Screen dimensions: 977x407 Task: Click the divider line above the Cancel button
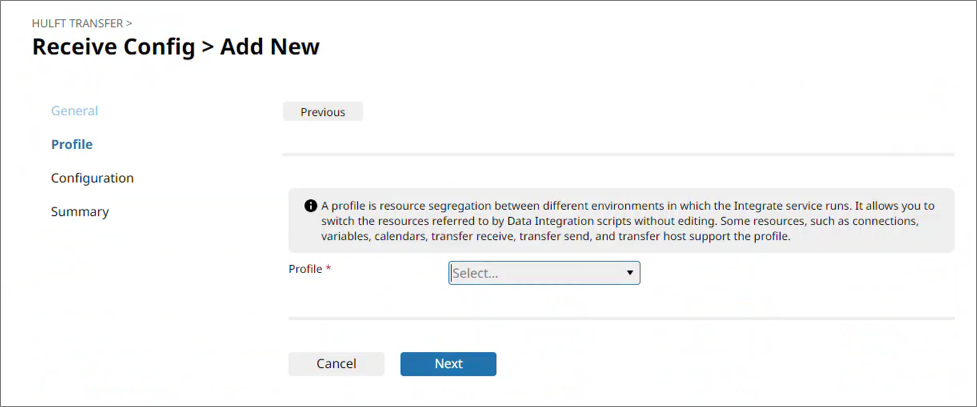pyautogui.click(x=620, y=319)
